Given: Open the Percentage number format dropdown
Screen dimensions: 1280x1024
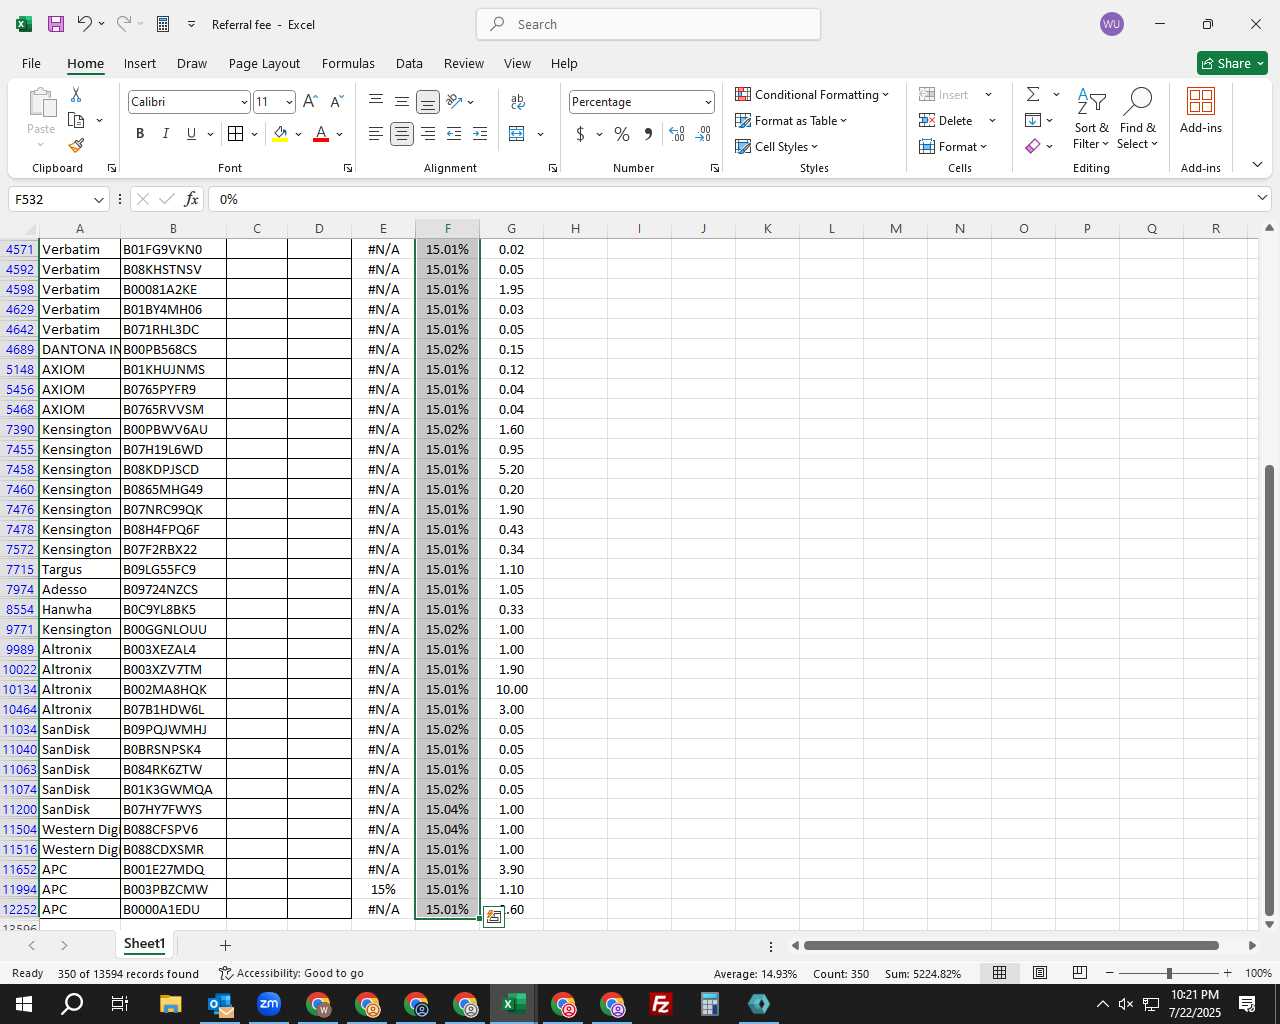Looking at the screenshot, I should [x=708, y=102].
